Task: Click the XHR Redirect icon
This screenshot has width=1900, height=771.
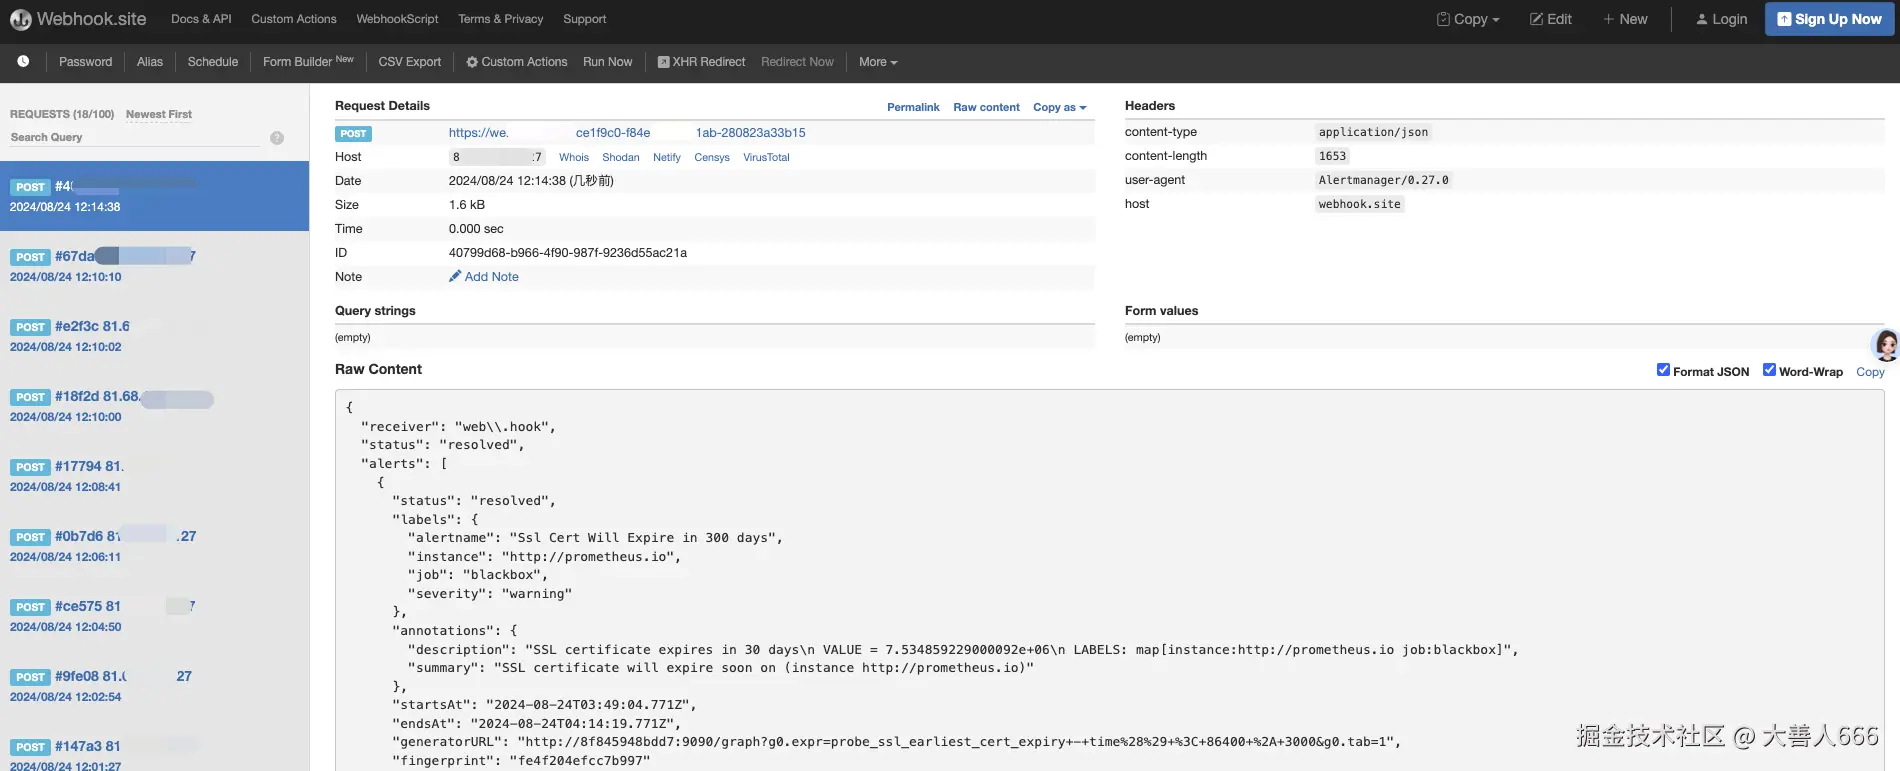Action: click(x=663, y=62)
